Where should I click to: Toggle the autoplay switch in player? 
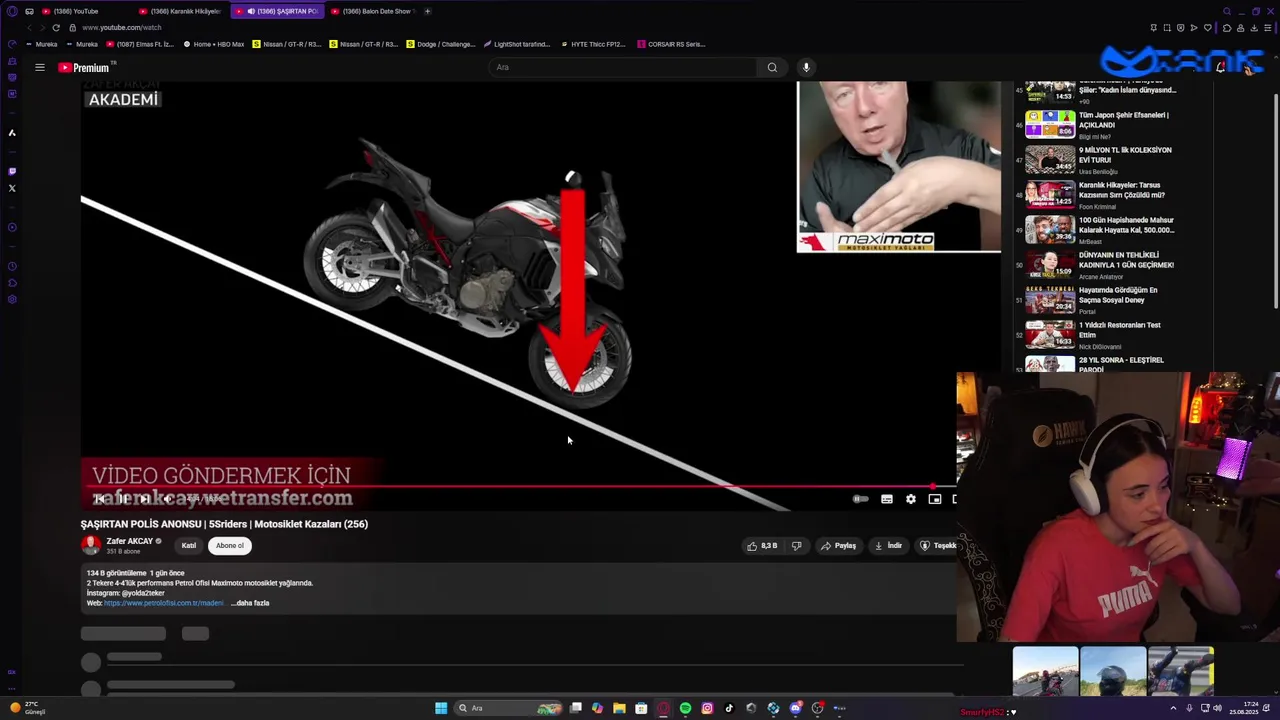(x=860, y=499)
